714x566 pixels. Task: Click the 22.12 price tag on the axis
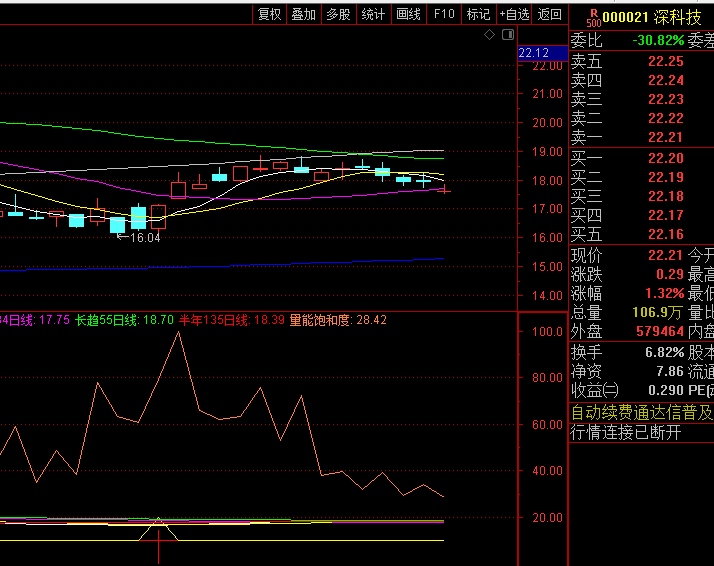(x=534, y=53)
